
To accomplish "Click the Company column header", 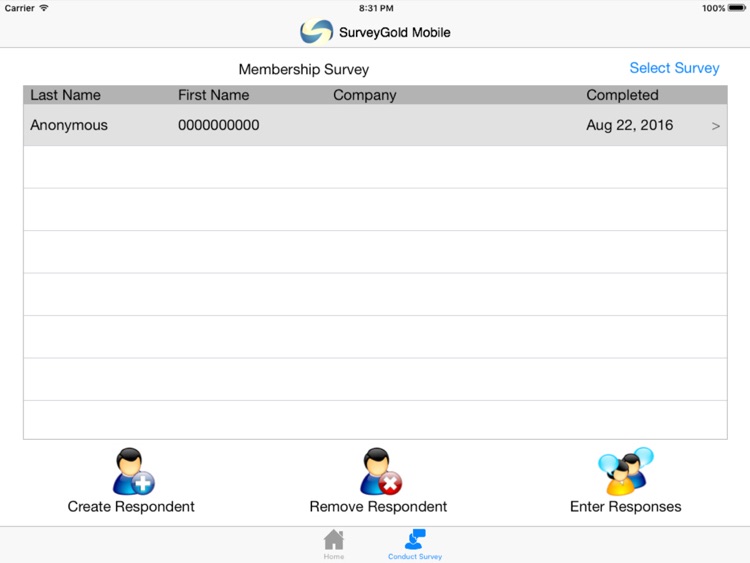I will coord(364,95).
